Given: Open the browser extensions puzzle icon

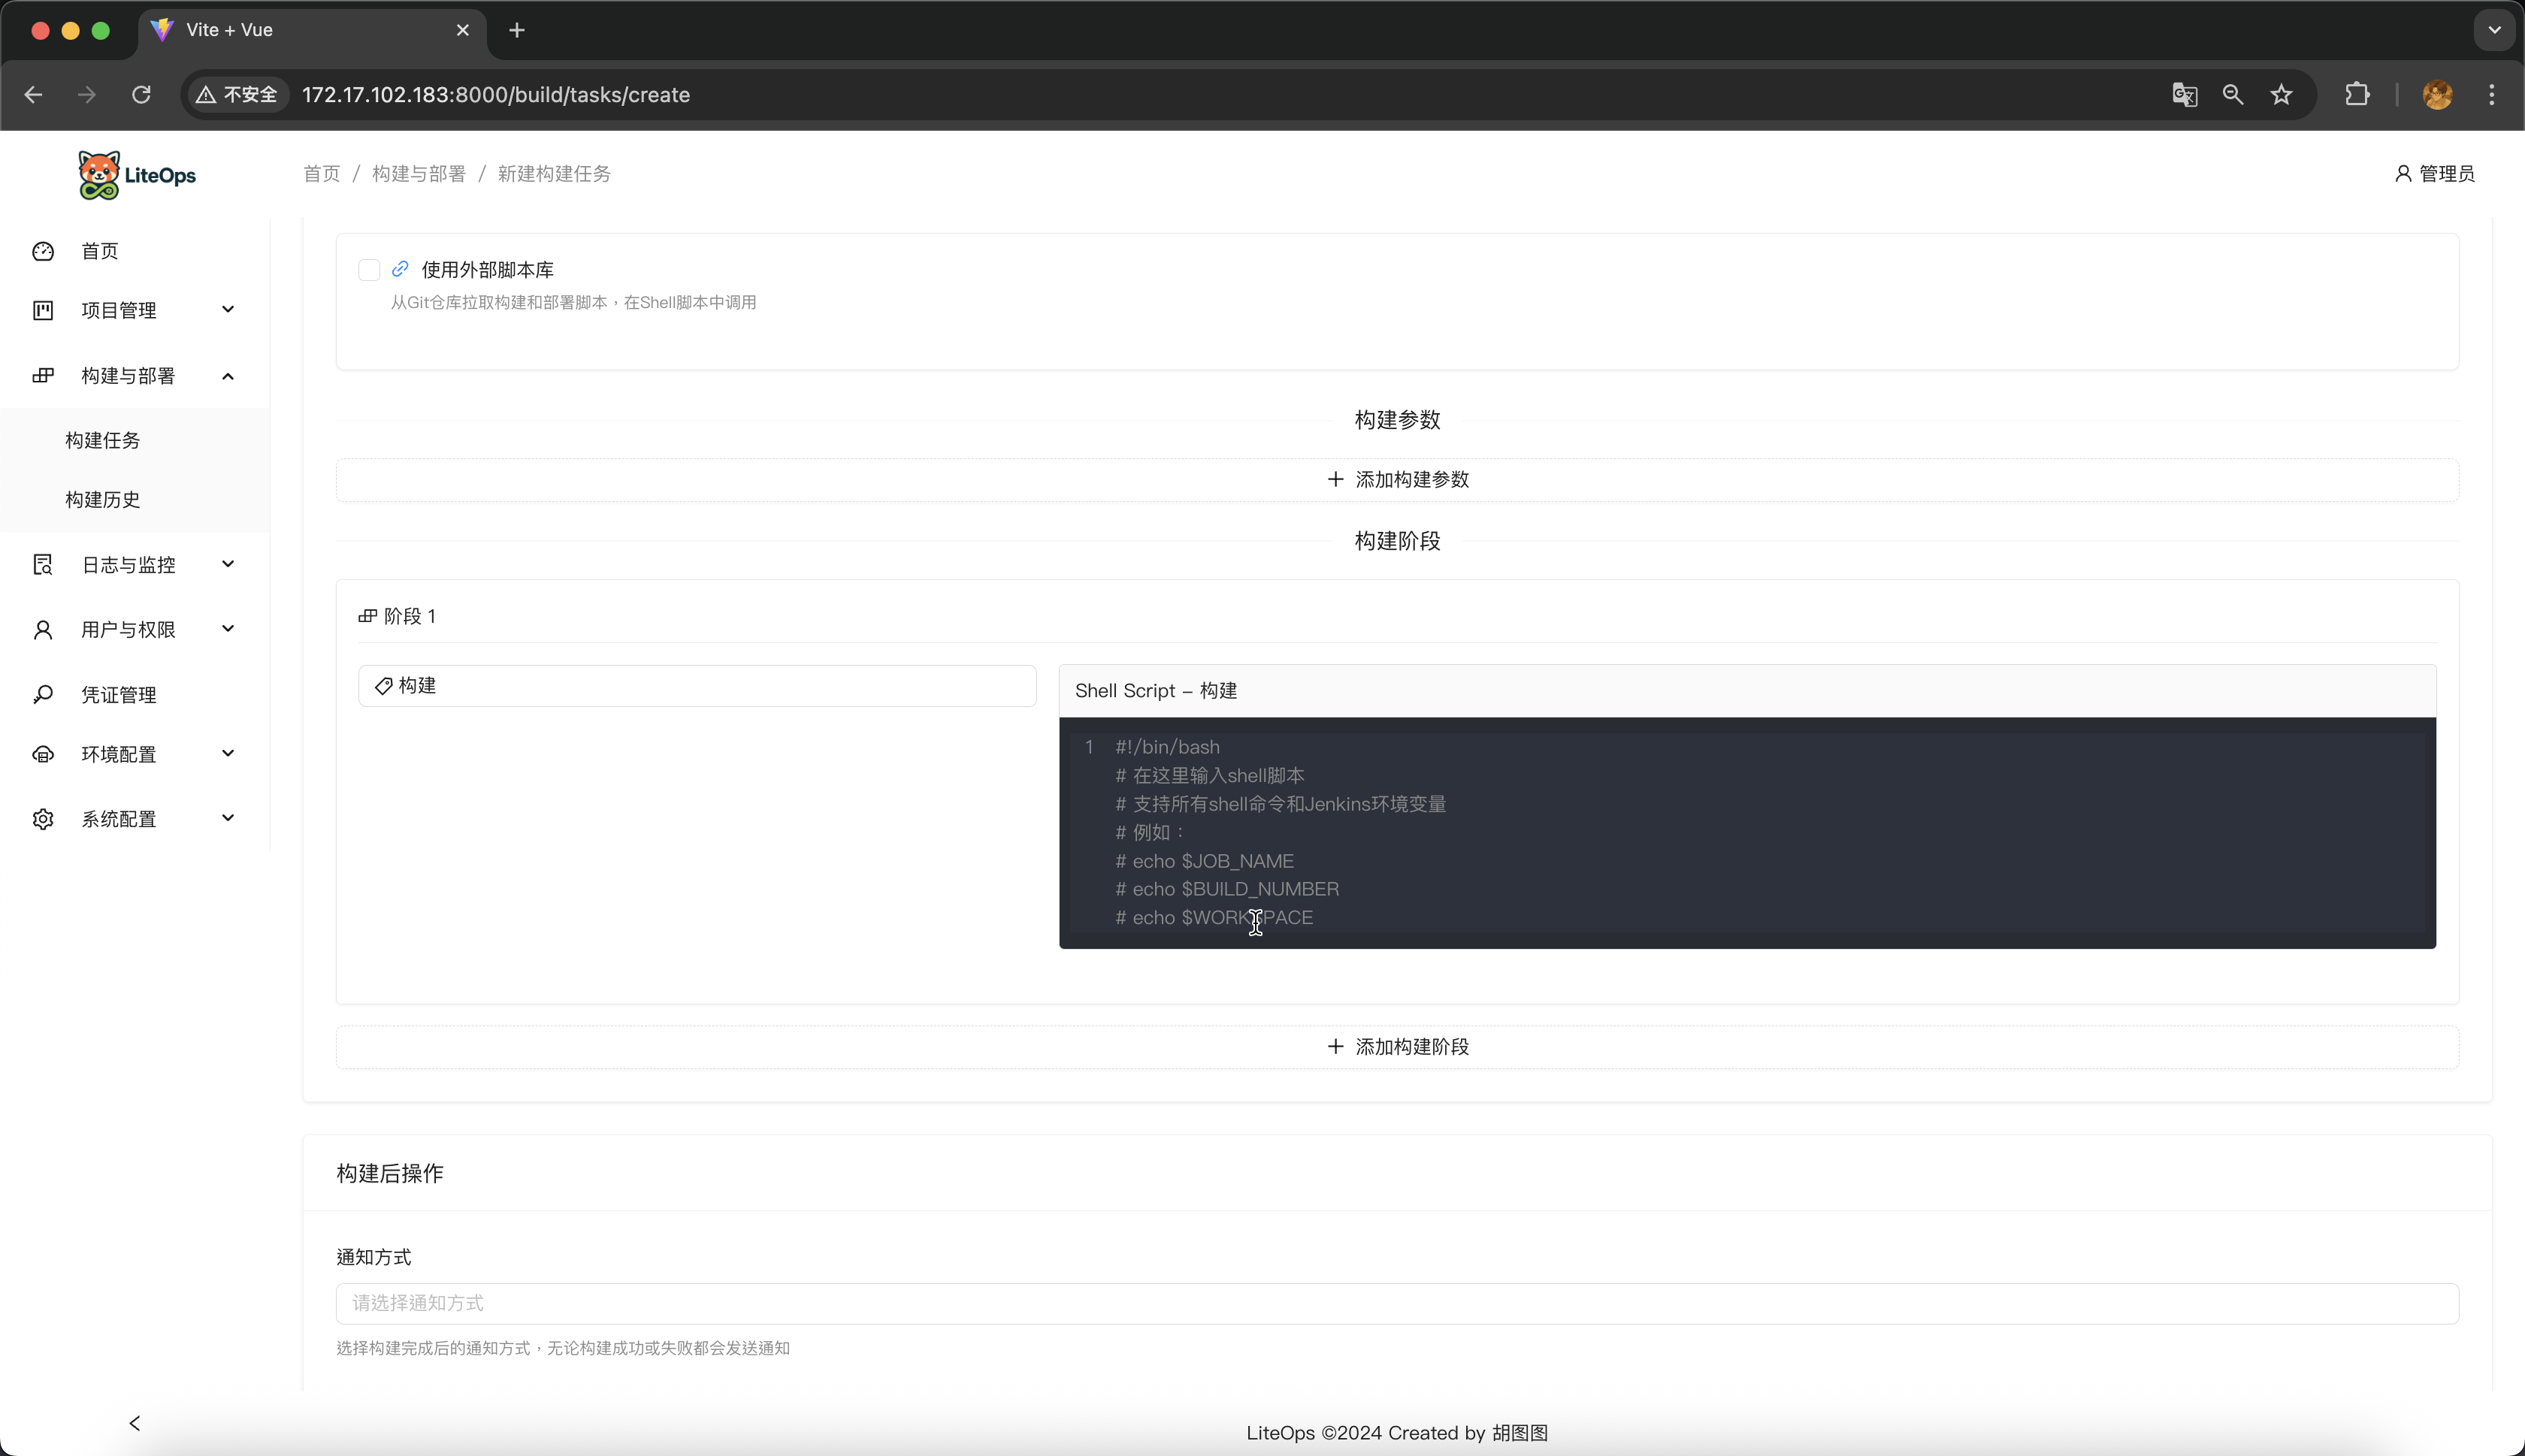Looking at the screenshot, I should click(2357, 95).
